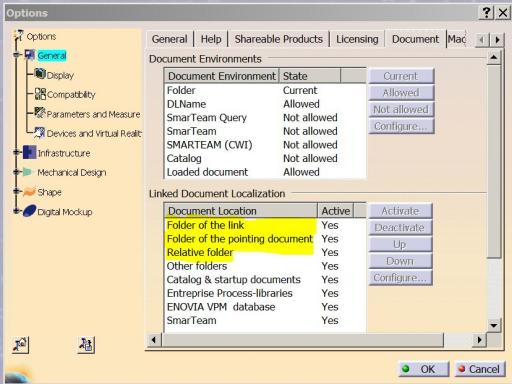Click the General category icon in tree
The image size is (512, 384).
pyautogui.click(x=30, y=55)
